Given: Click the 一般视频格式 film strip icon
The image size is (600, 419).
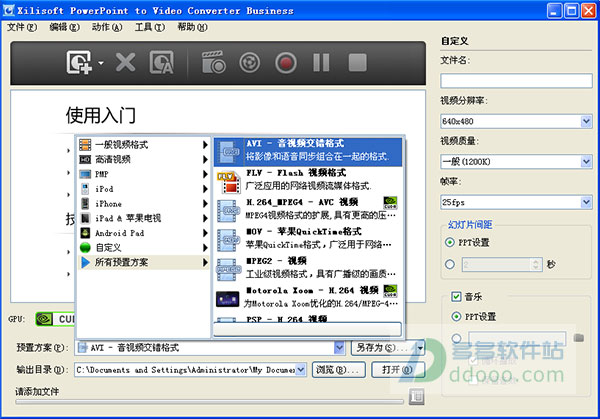Looking at the screenshot, I should coord(85,145).
